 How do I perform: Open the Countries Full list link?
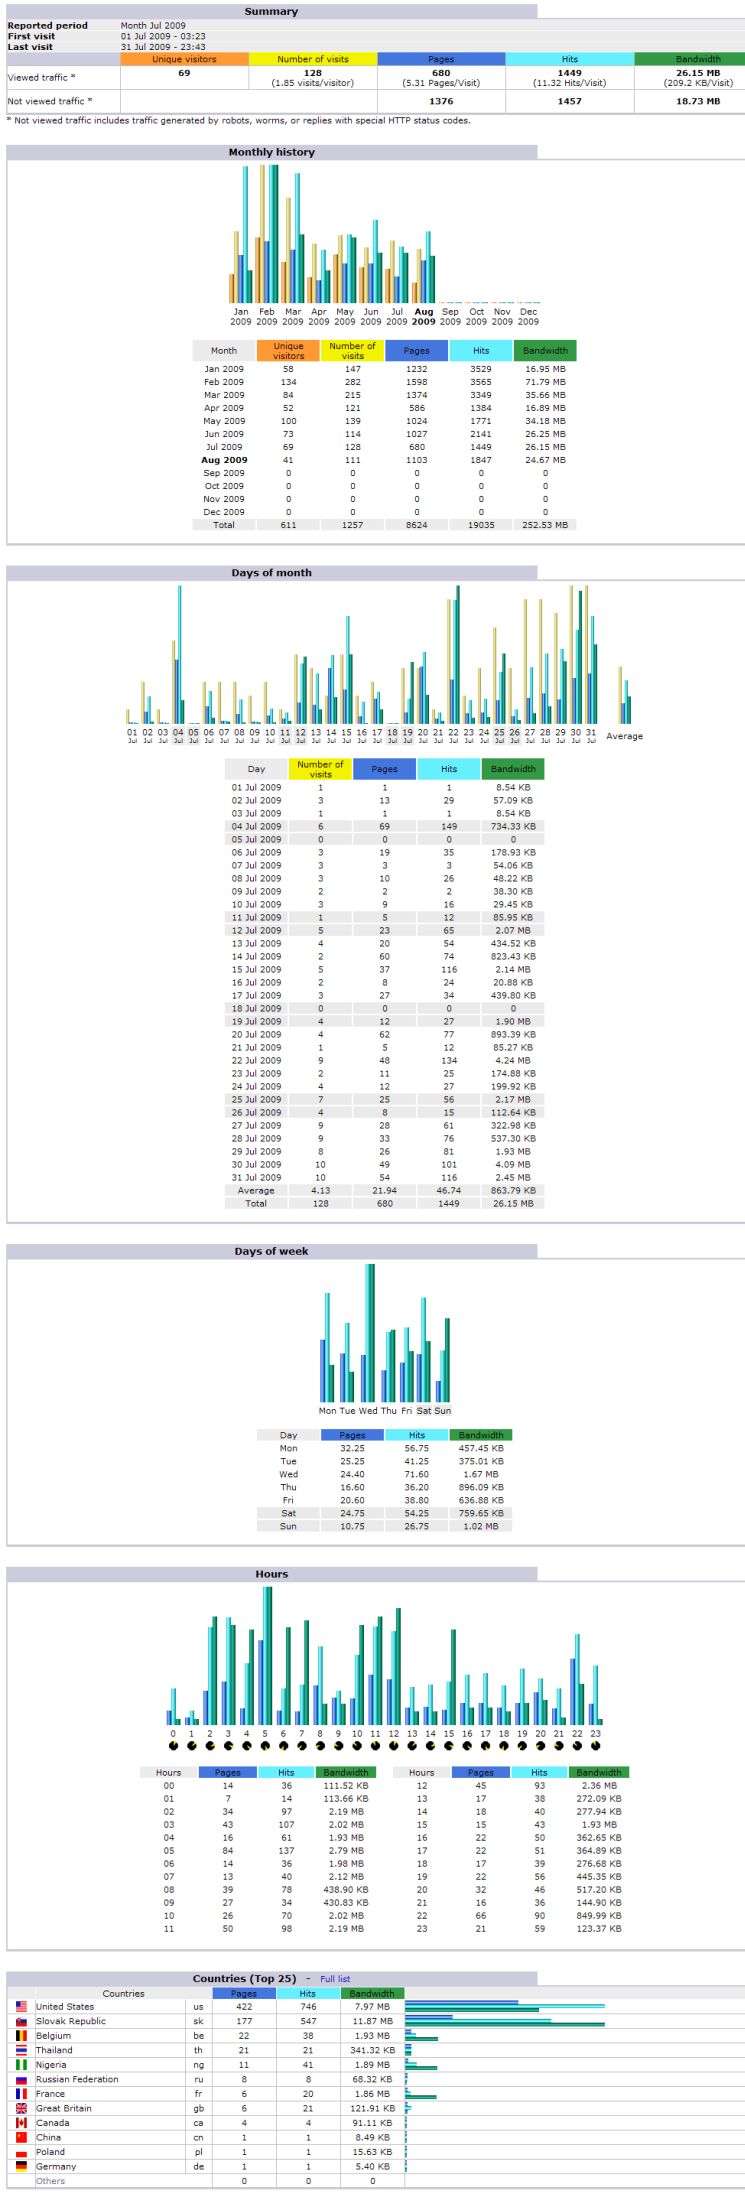pyautogui.click(x=335, y=1978)
